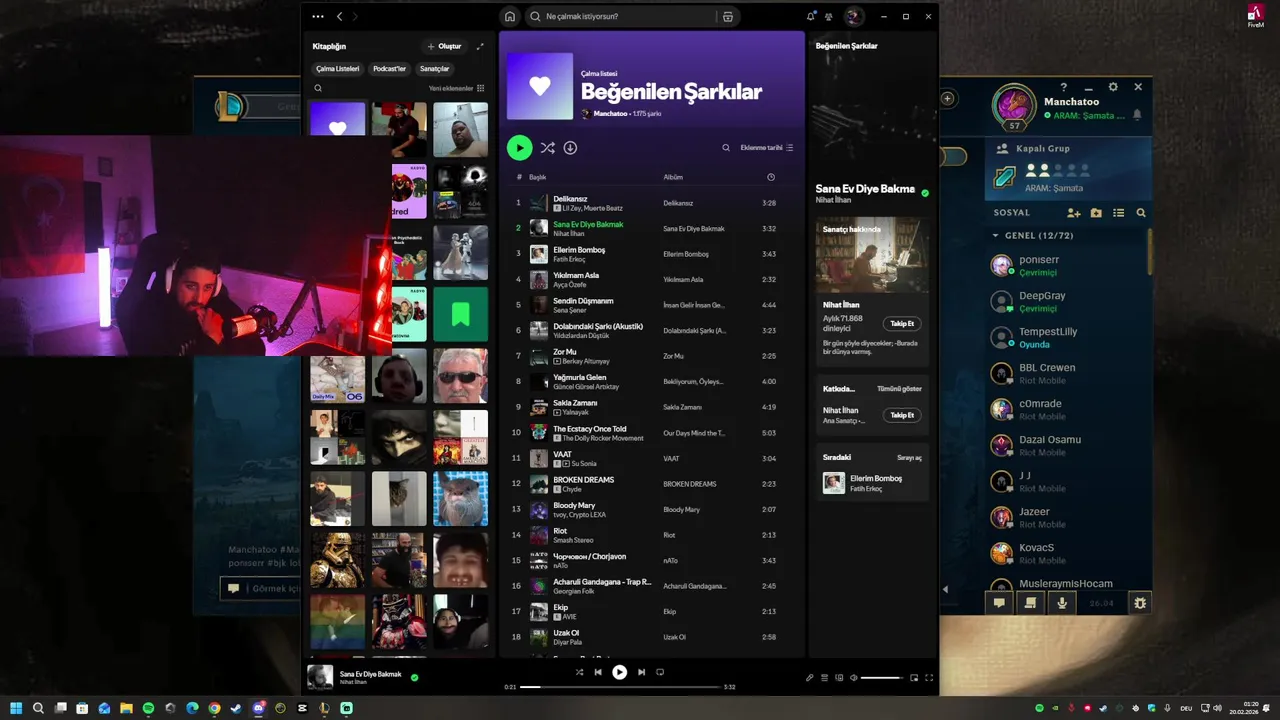Search within the playlist songs
Image resolution: width=1280 pixels, height=720 pixels.
pyautogui.click(x=726, y=148)
